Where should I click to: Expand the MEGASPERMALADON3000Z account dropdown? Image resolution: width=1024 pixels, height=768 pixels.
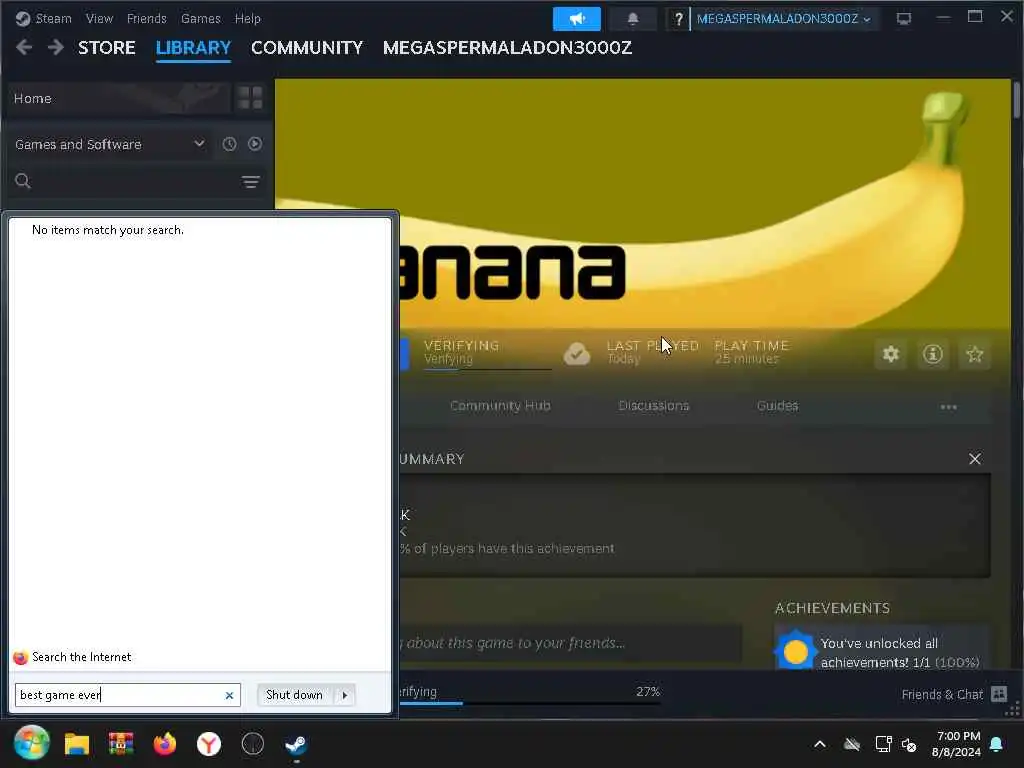coord(784,18)
